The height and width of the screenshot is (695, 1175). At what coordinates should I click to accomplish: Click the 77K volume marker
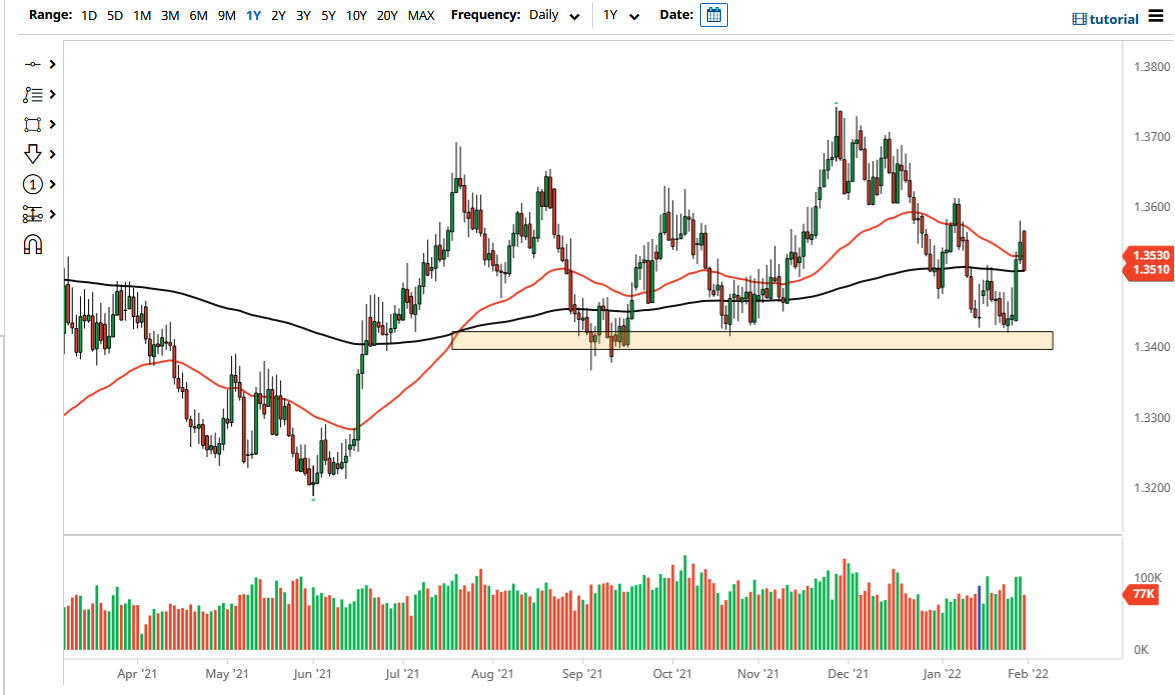(x=1140, y=595)
